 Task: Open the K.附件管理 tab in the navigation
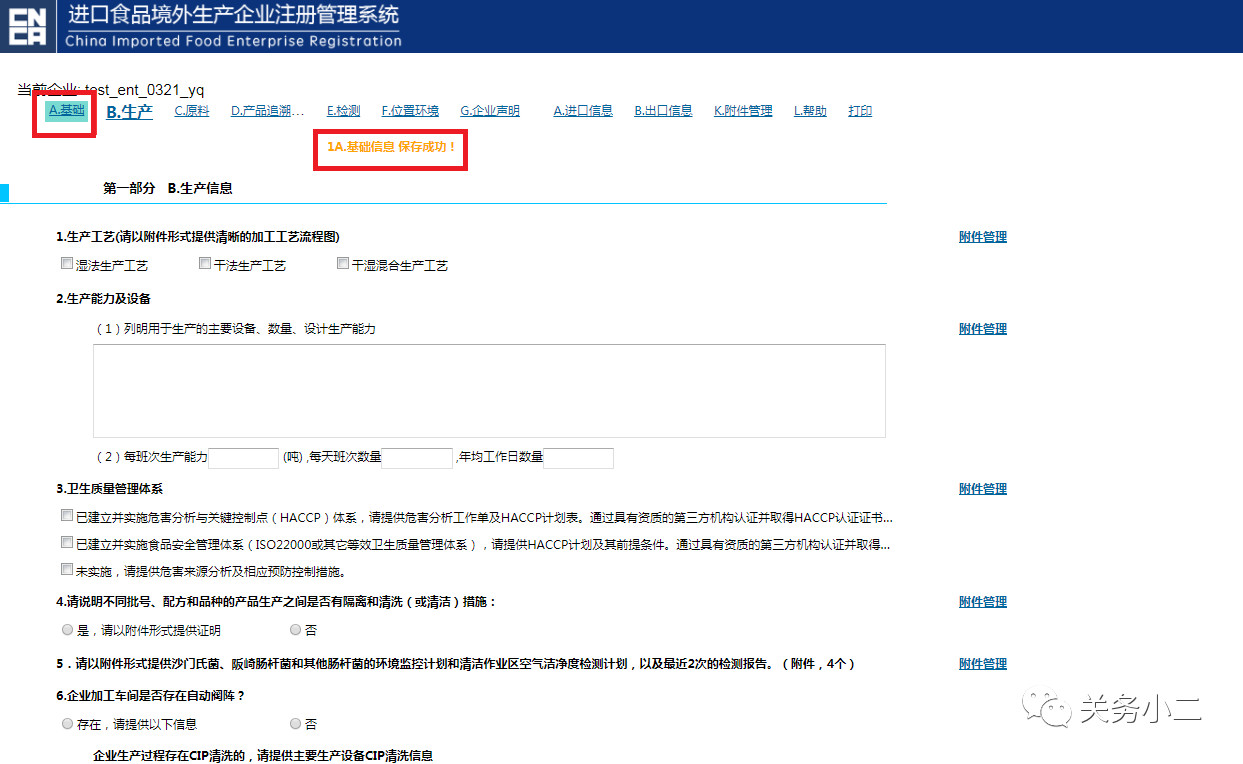coord(742,111)
